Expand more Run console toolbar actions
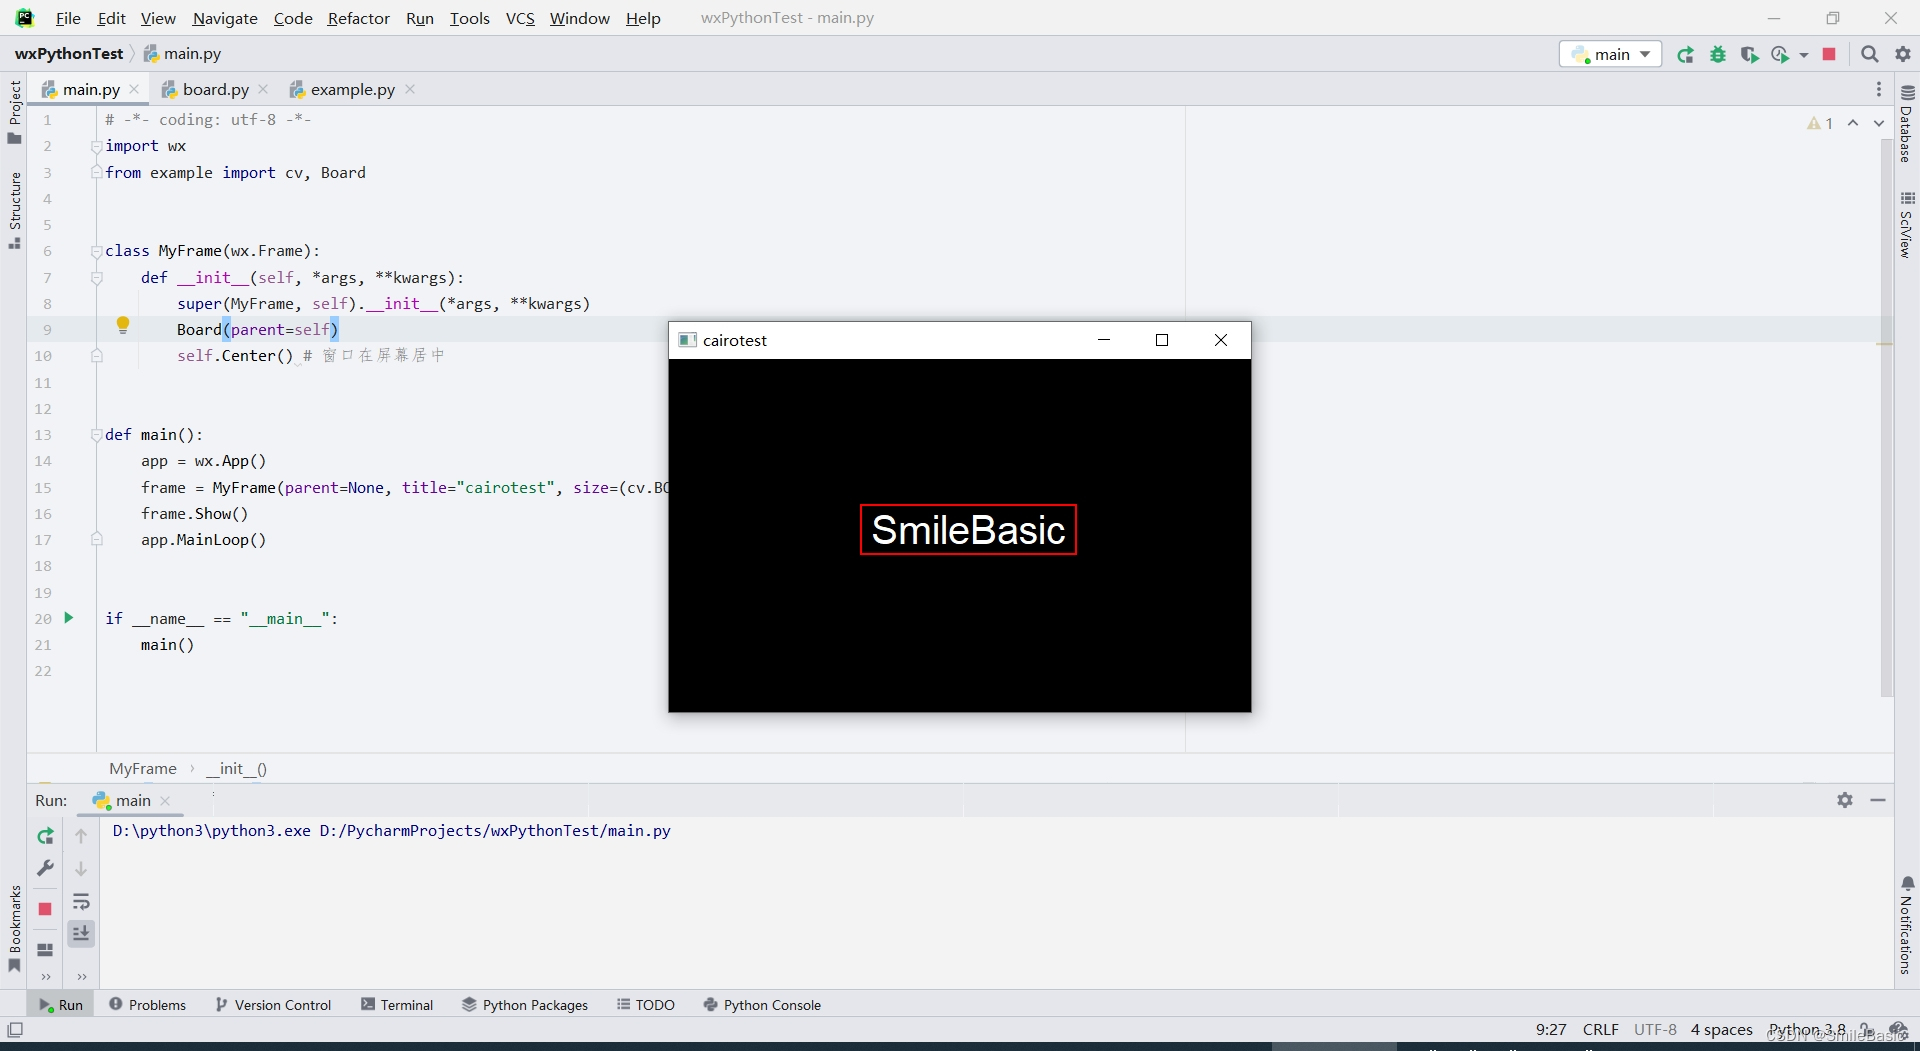The image size is (1920, 1051). pyautogui.click(x=81, y=976)
